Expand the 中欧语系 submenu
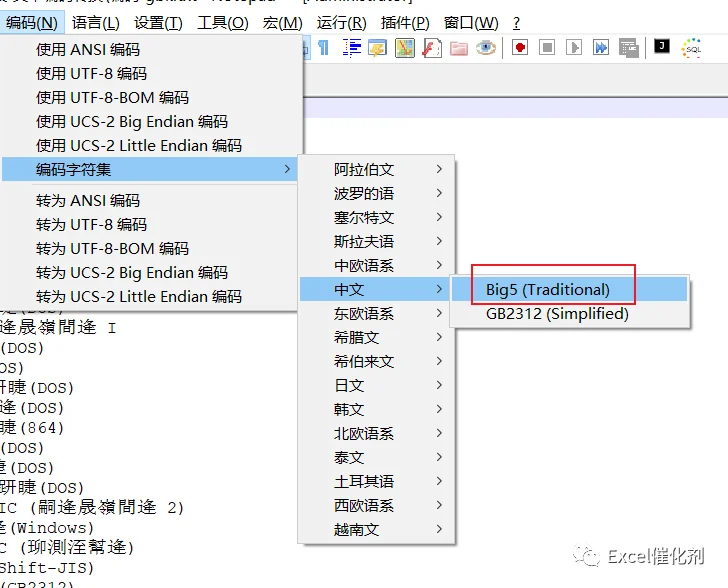 pos(376,266)
